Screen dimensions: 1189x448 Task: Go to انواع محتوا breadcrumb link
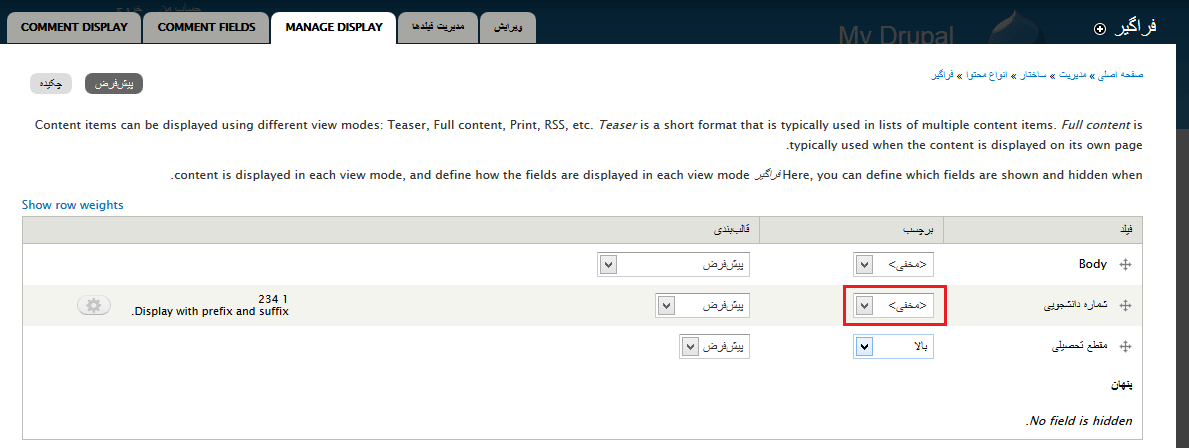click(986, 75)
